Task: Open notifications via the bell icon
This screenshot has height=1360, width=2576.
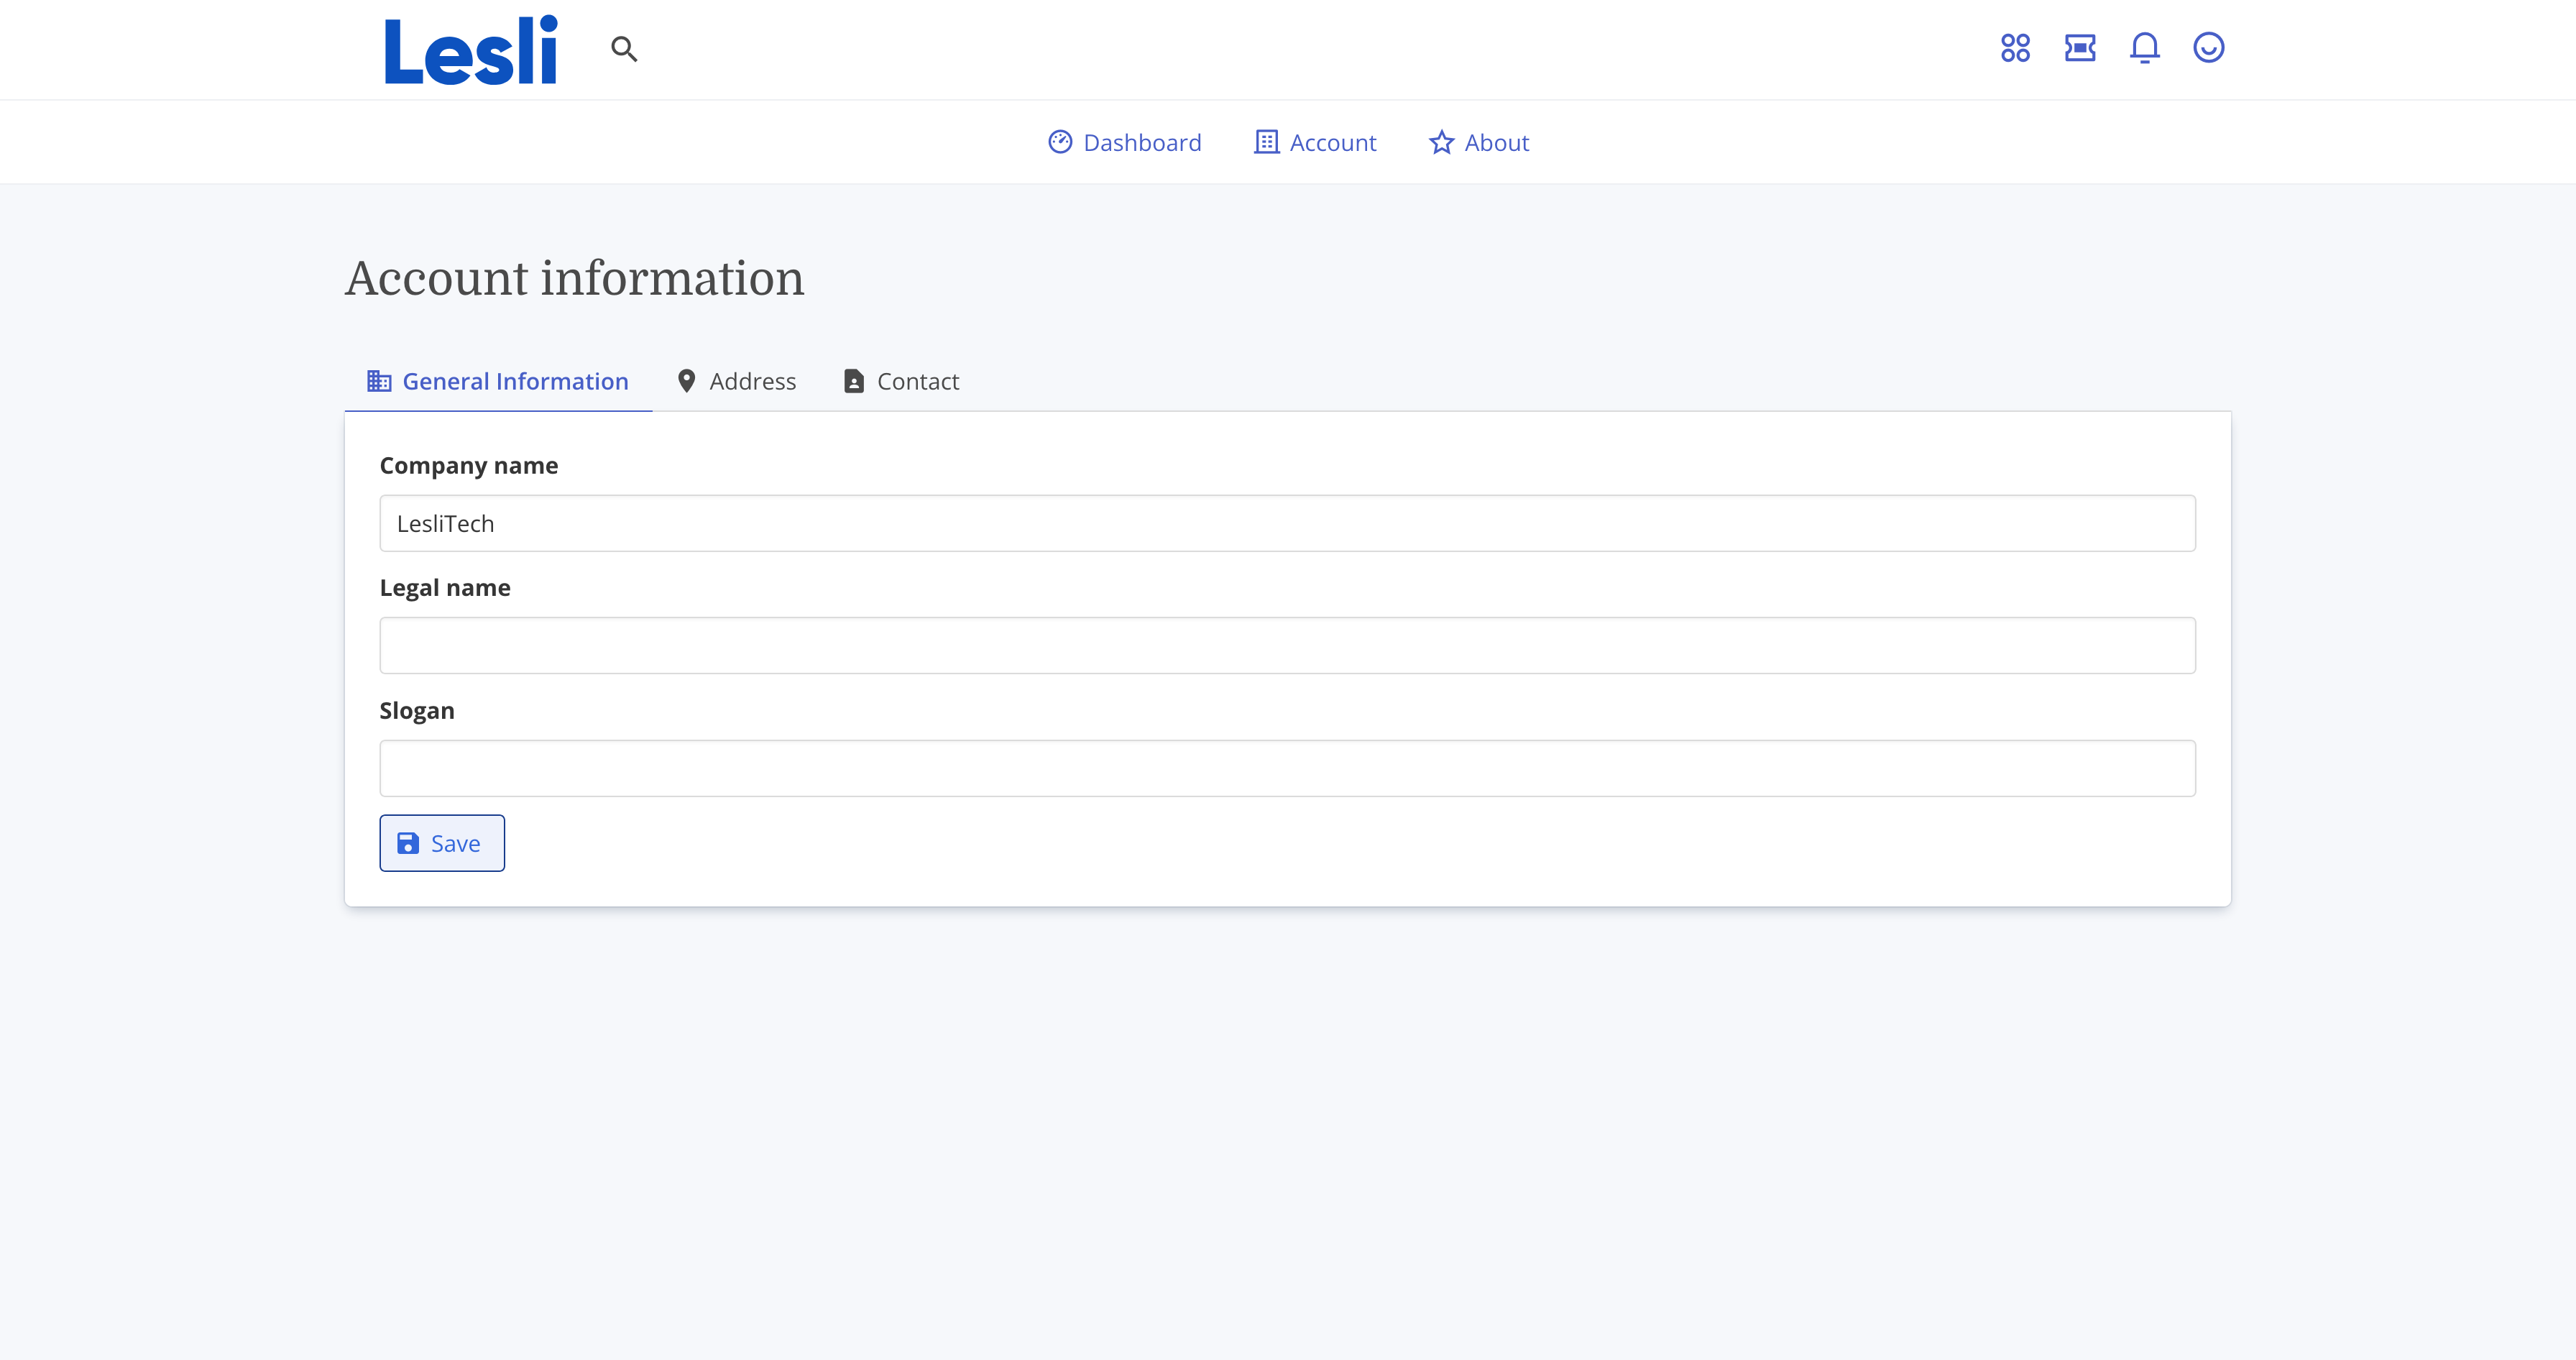Action: (2145, 48)
